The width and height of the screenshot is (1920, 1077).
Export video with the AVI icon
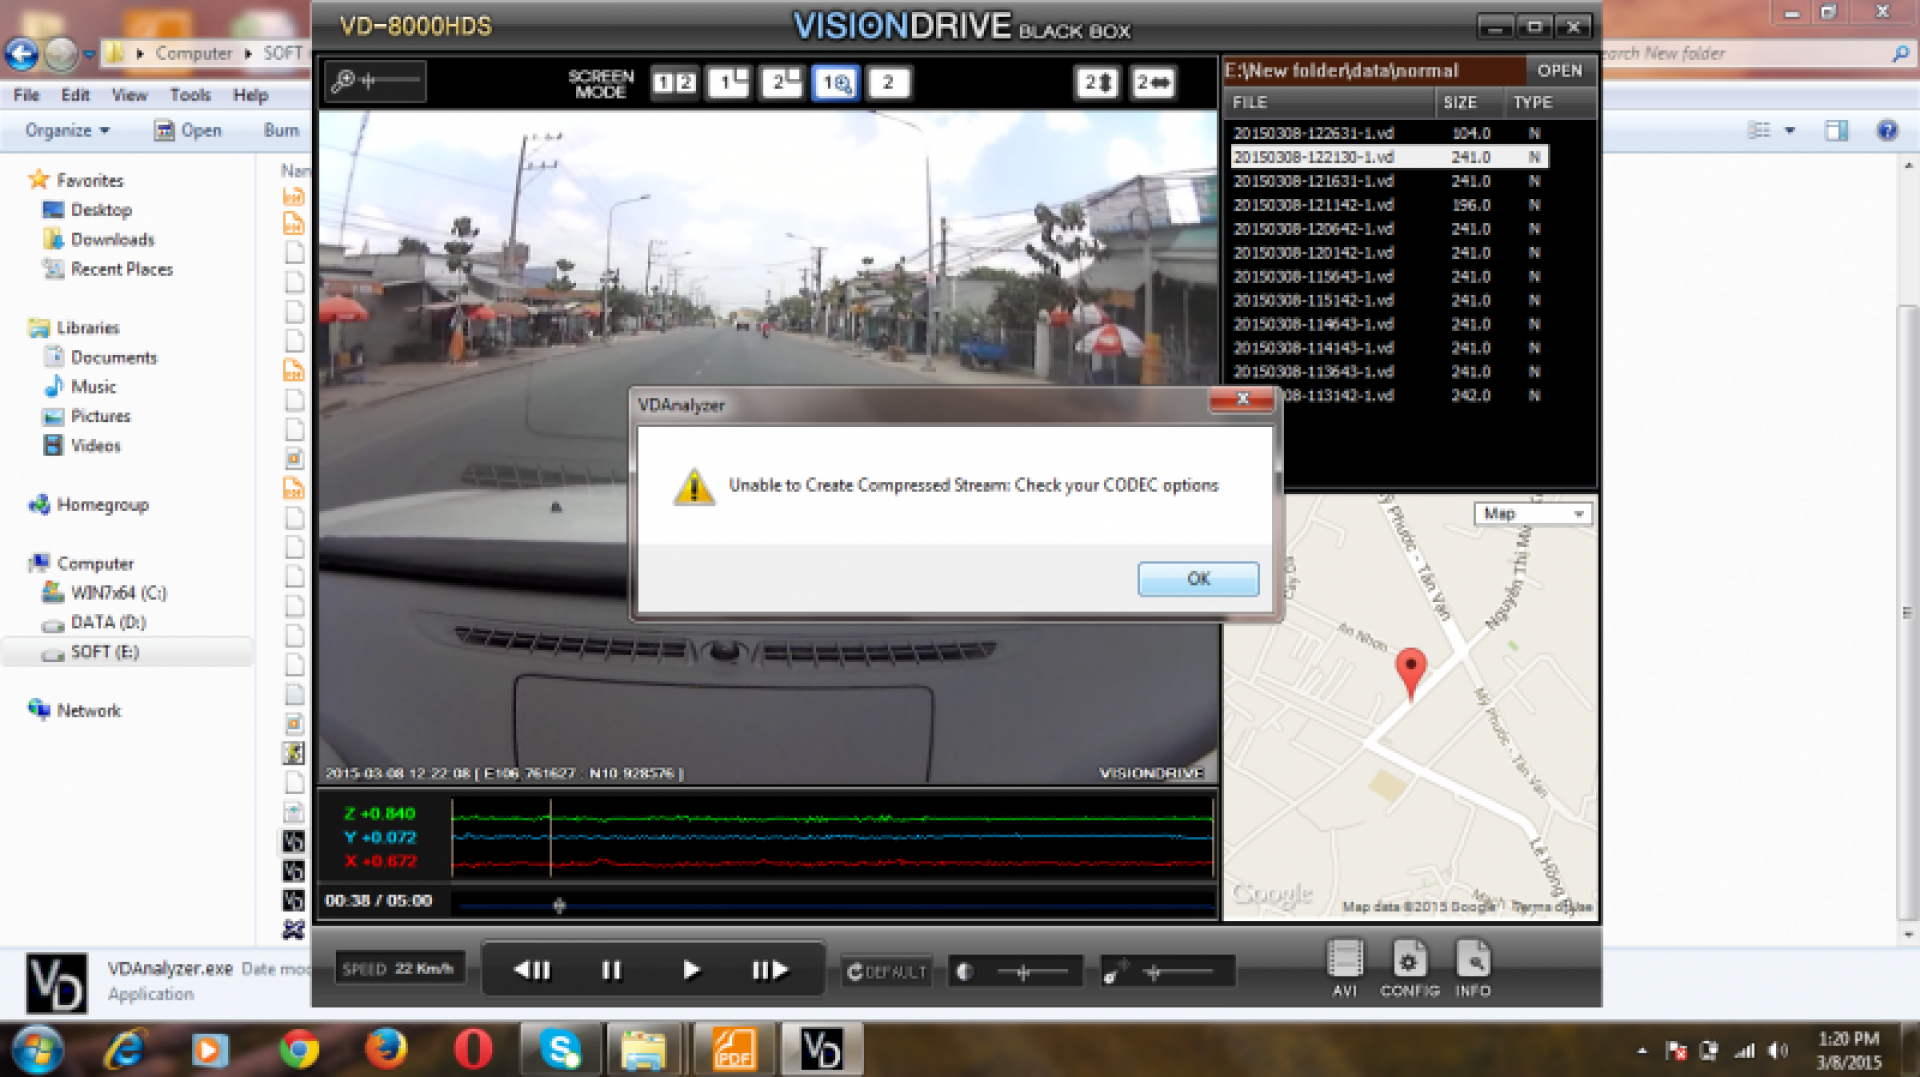point(1344,968)
